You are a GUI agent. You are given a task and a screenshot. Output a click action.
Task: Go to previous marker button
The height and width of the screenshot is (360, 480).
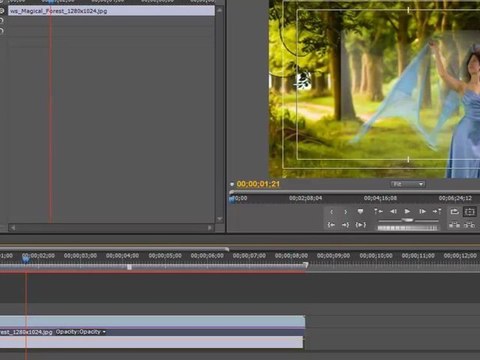[x=378, y=211]
